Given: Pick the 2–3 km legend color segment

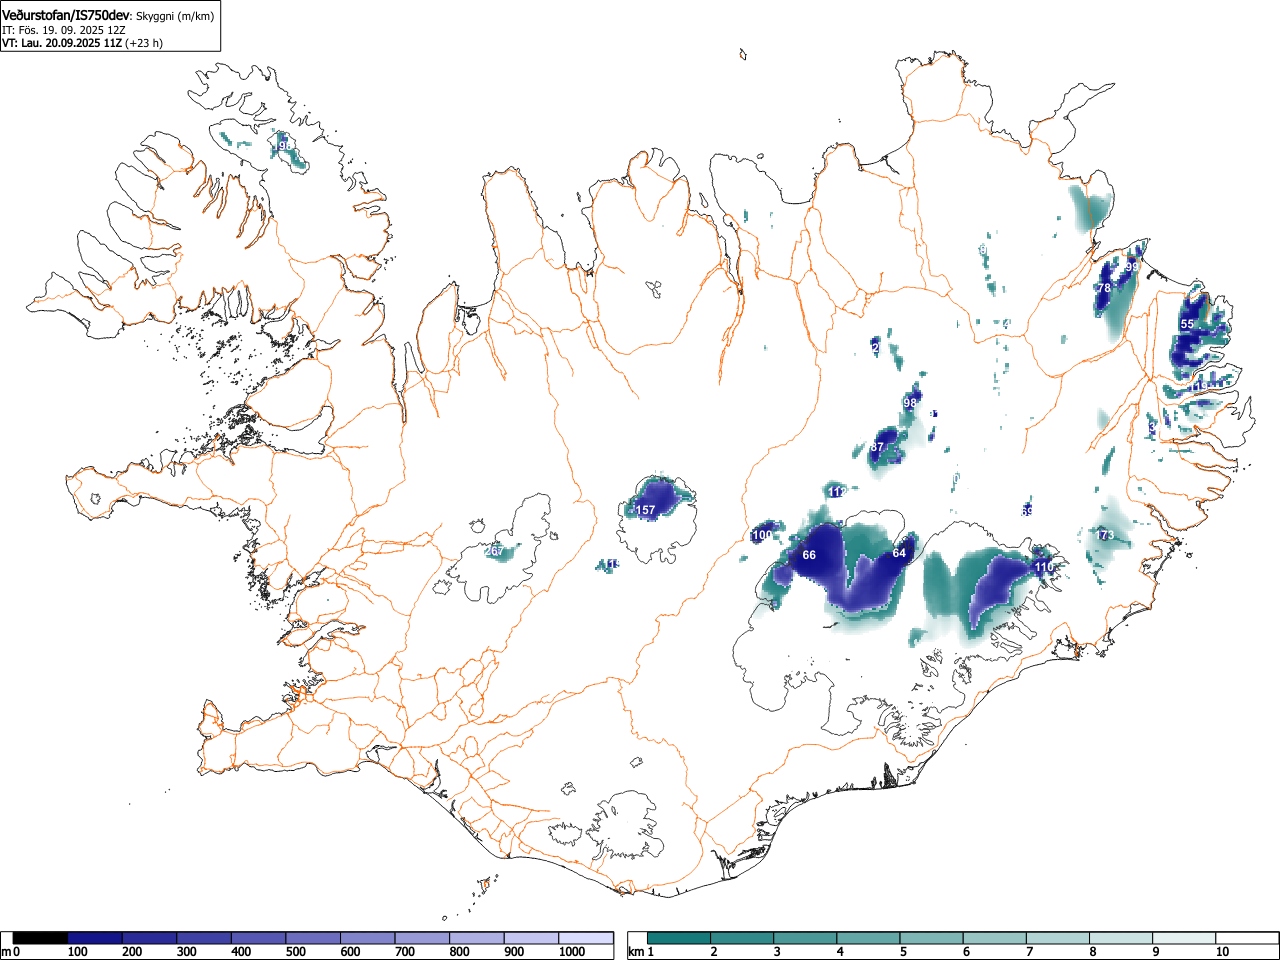Looking at the screenshot, I should pyautogui.click(x=743, y=938).
